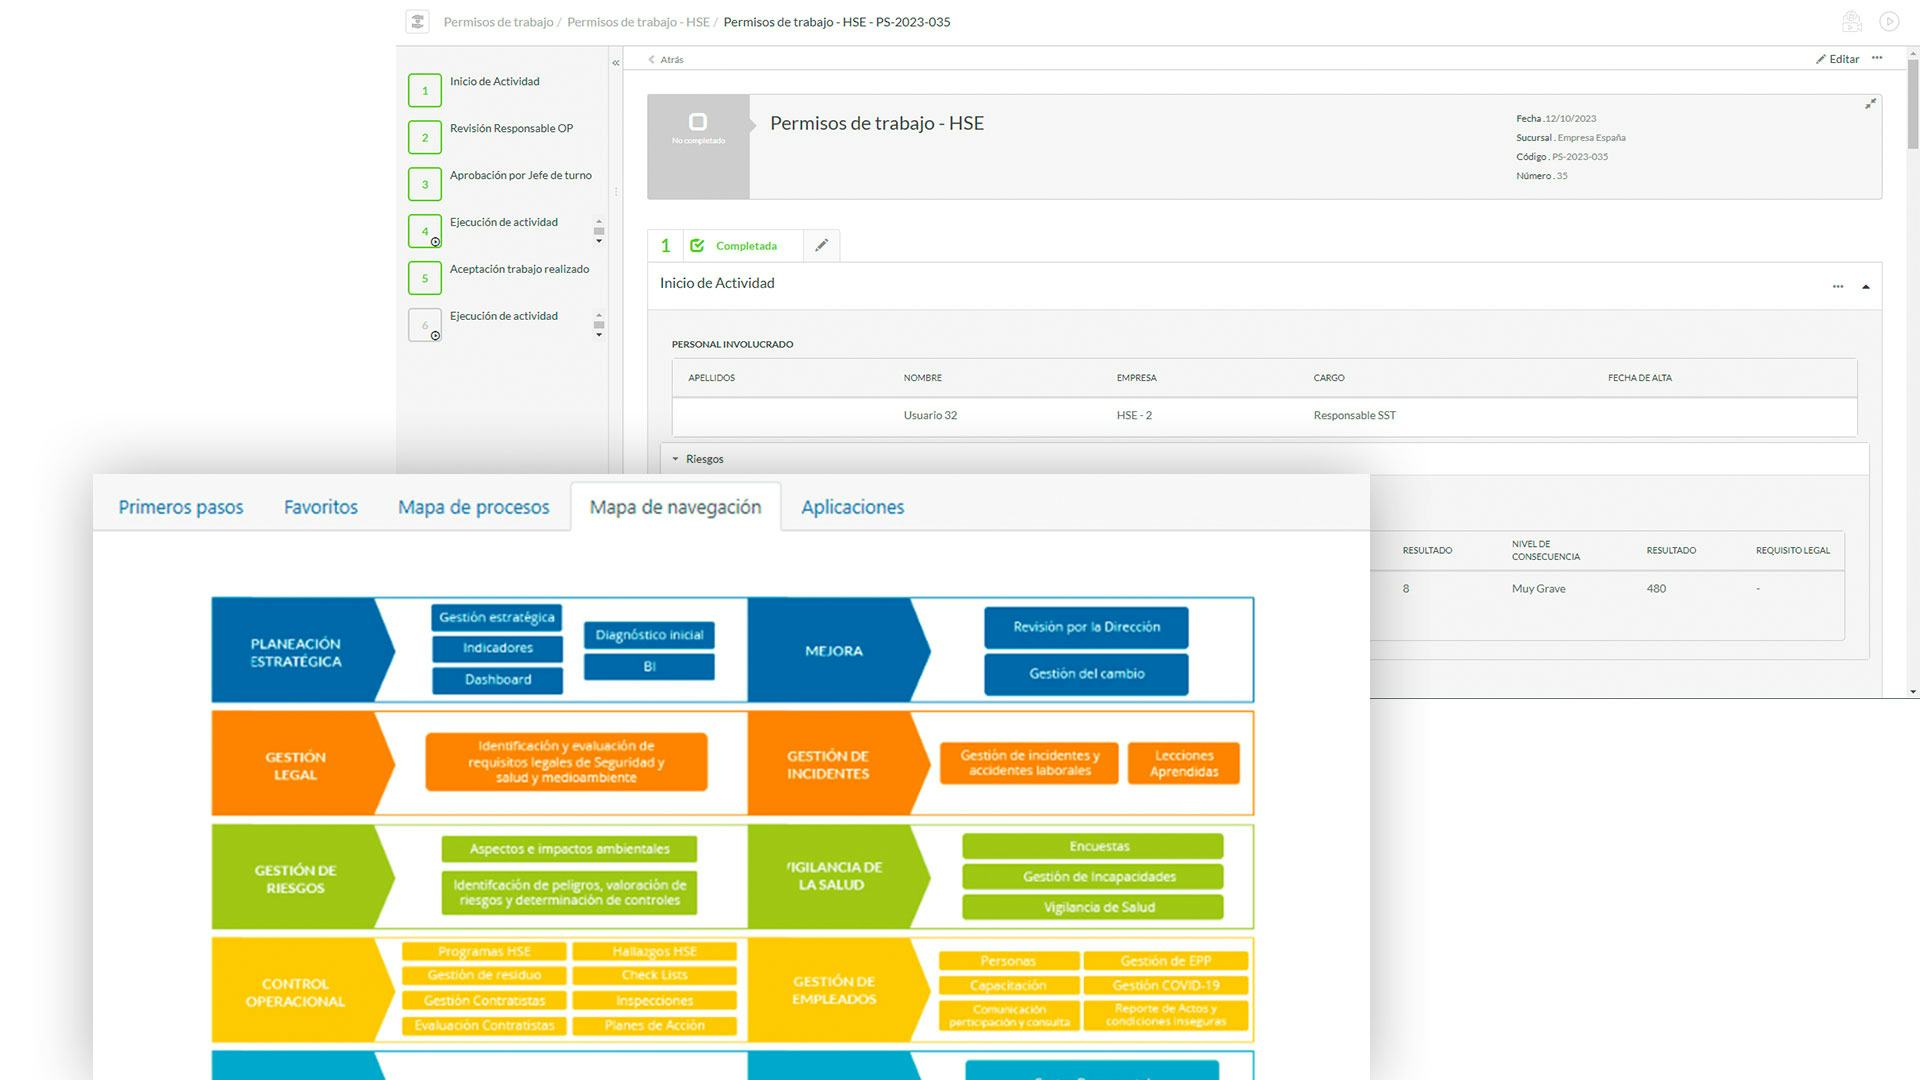This screenshot has height=1080, width=1920.
Task: Open the more options menu next to Editar
Action: point(1877,58)
